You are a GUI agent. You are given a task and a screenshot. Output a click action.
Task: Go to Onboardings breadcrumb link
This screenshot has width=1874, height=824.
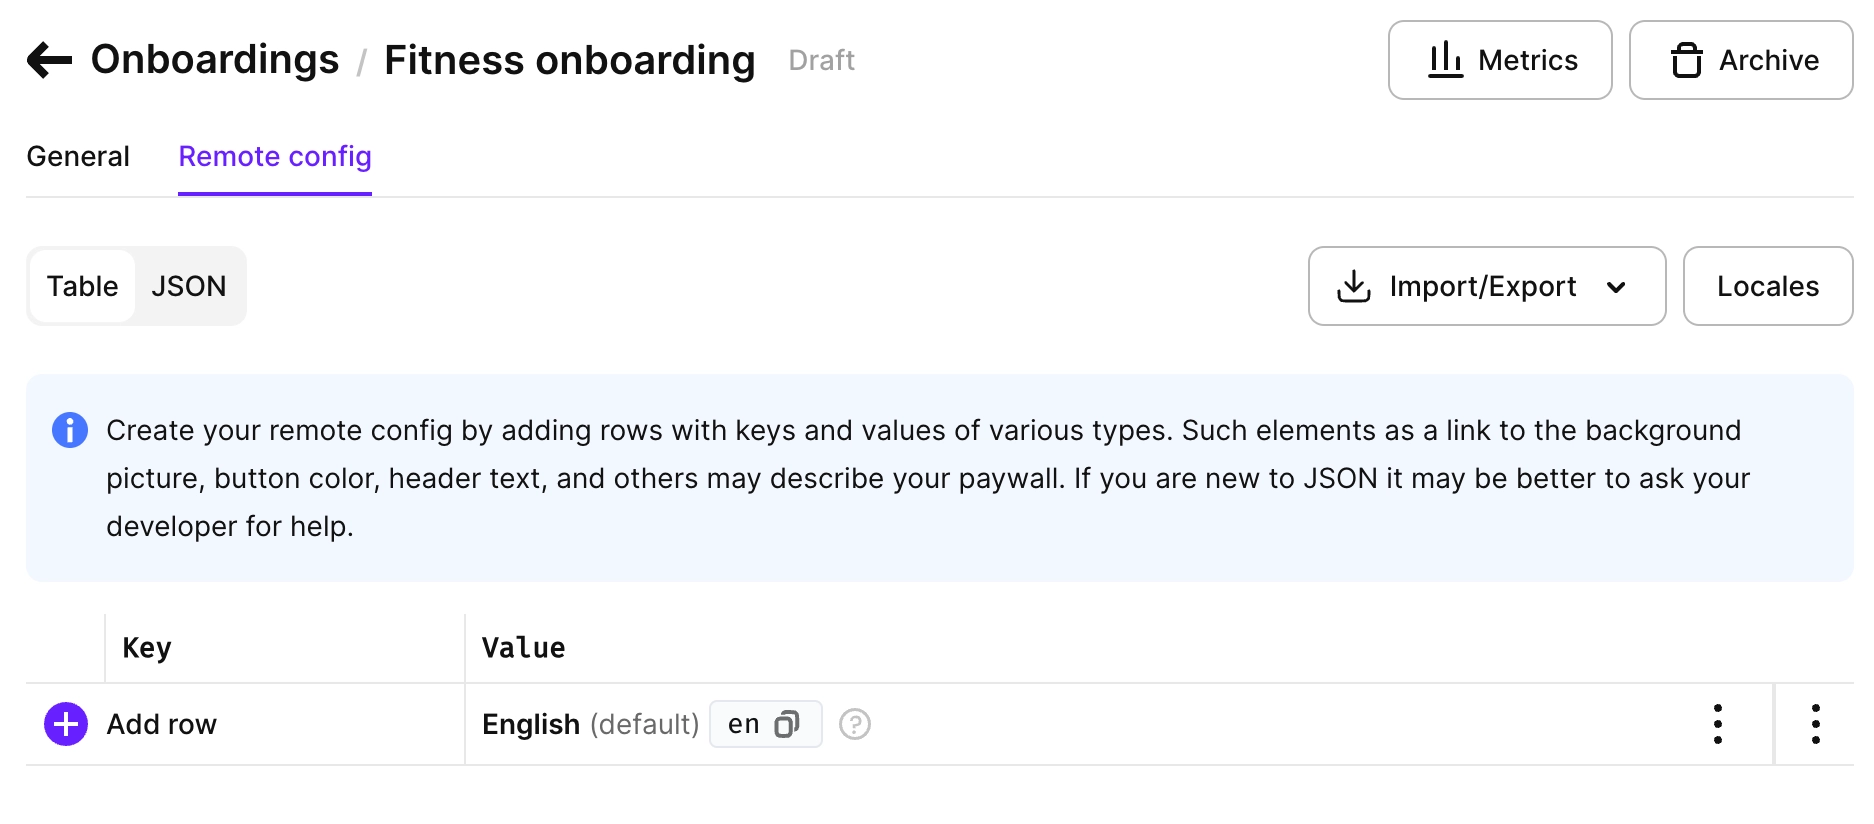(215, 60)
